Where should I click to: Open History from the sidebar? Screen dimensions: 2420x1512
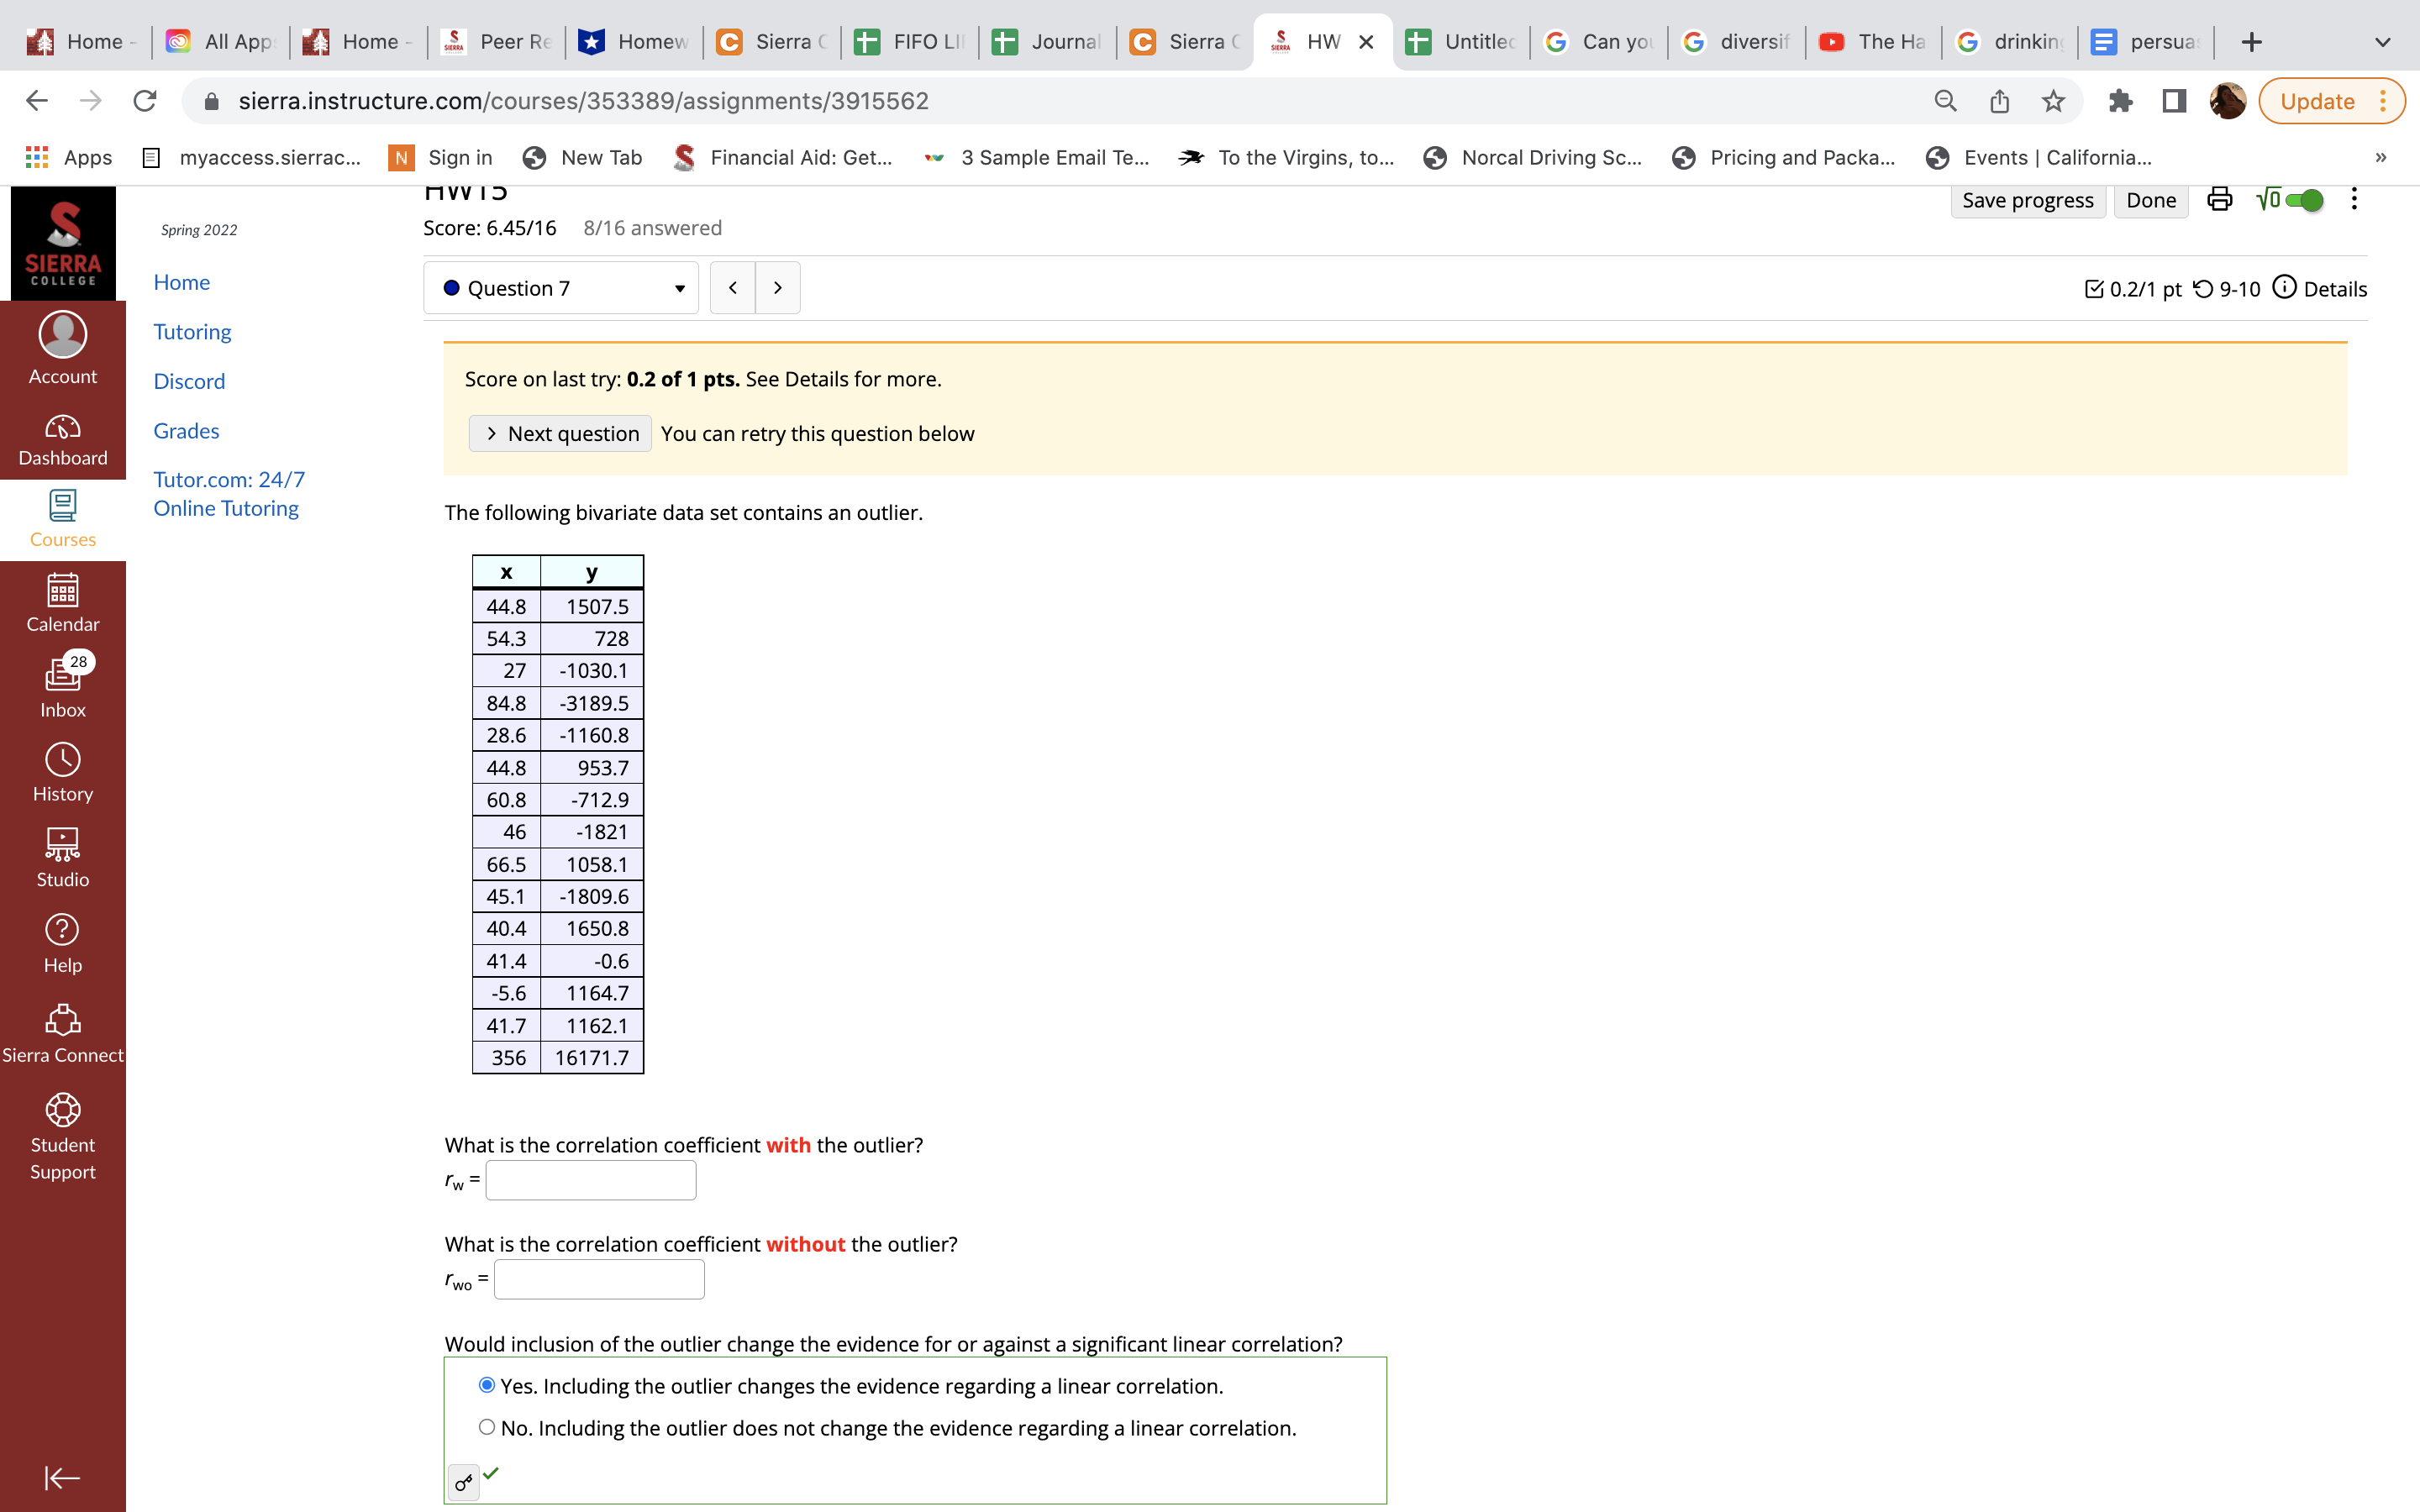click(x=62, y=768)
